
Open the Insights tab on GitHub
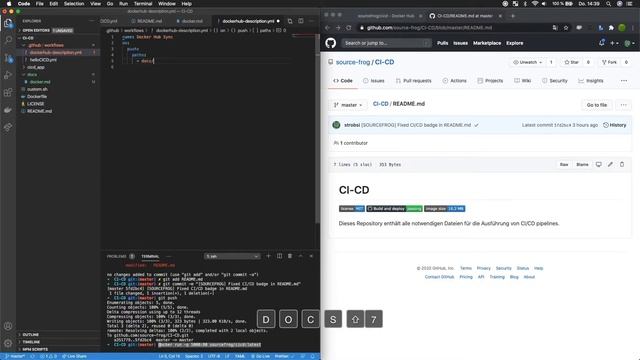point(591,81)
